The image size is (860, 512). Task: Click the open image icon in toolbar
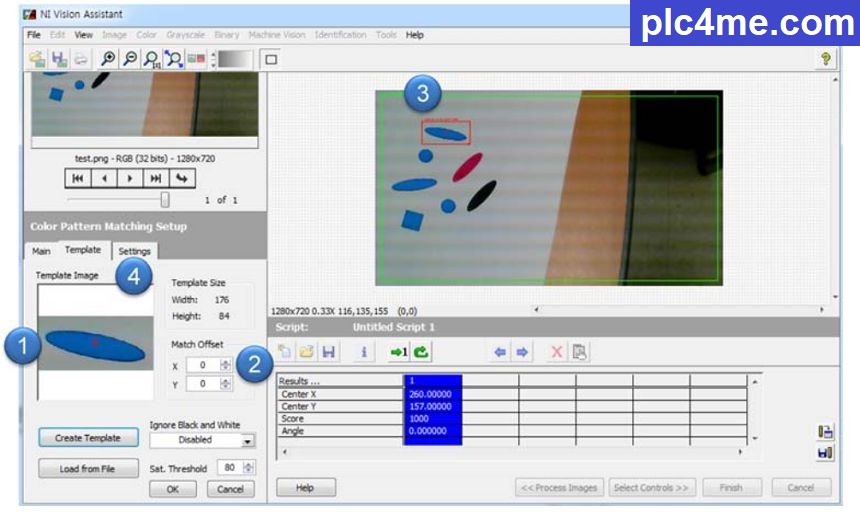(x=37, y=60)
